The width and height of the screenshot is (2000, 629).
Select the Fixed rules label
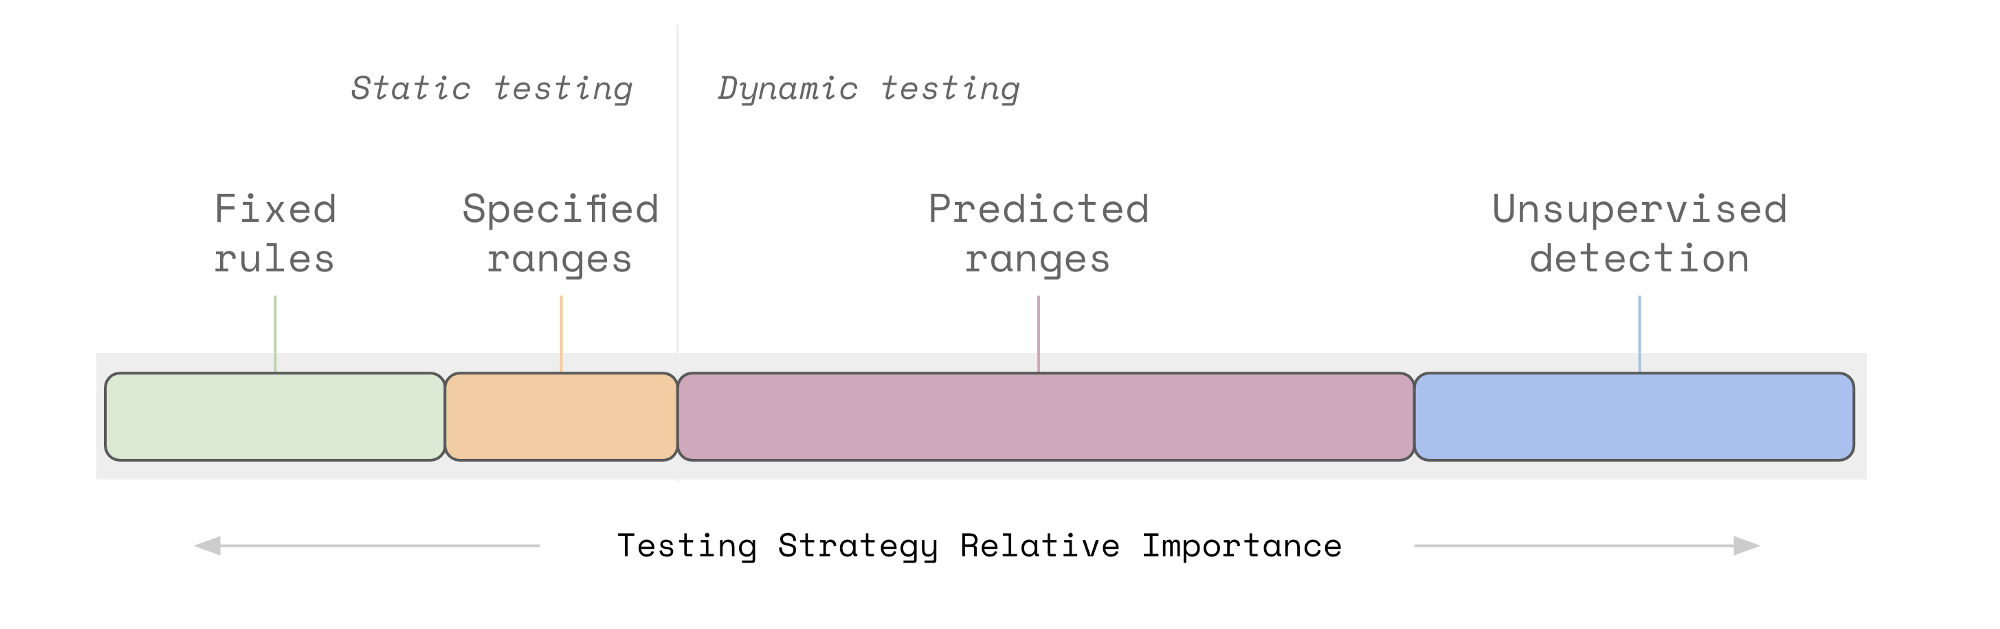point(275,234)
